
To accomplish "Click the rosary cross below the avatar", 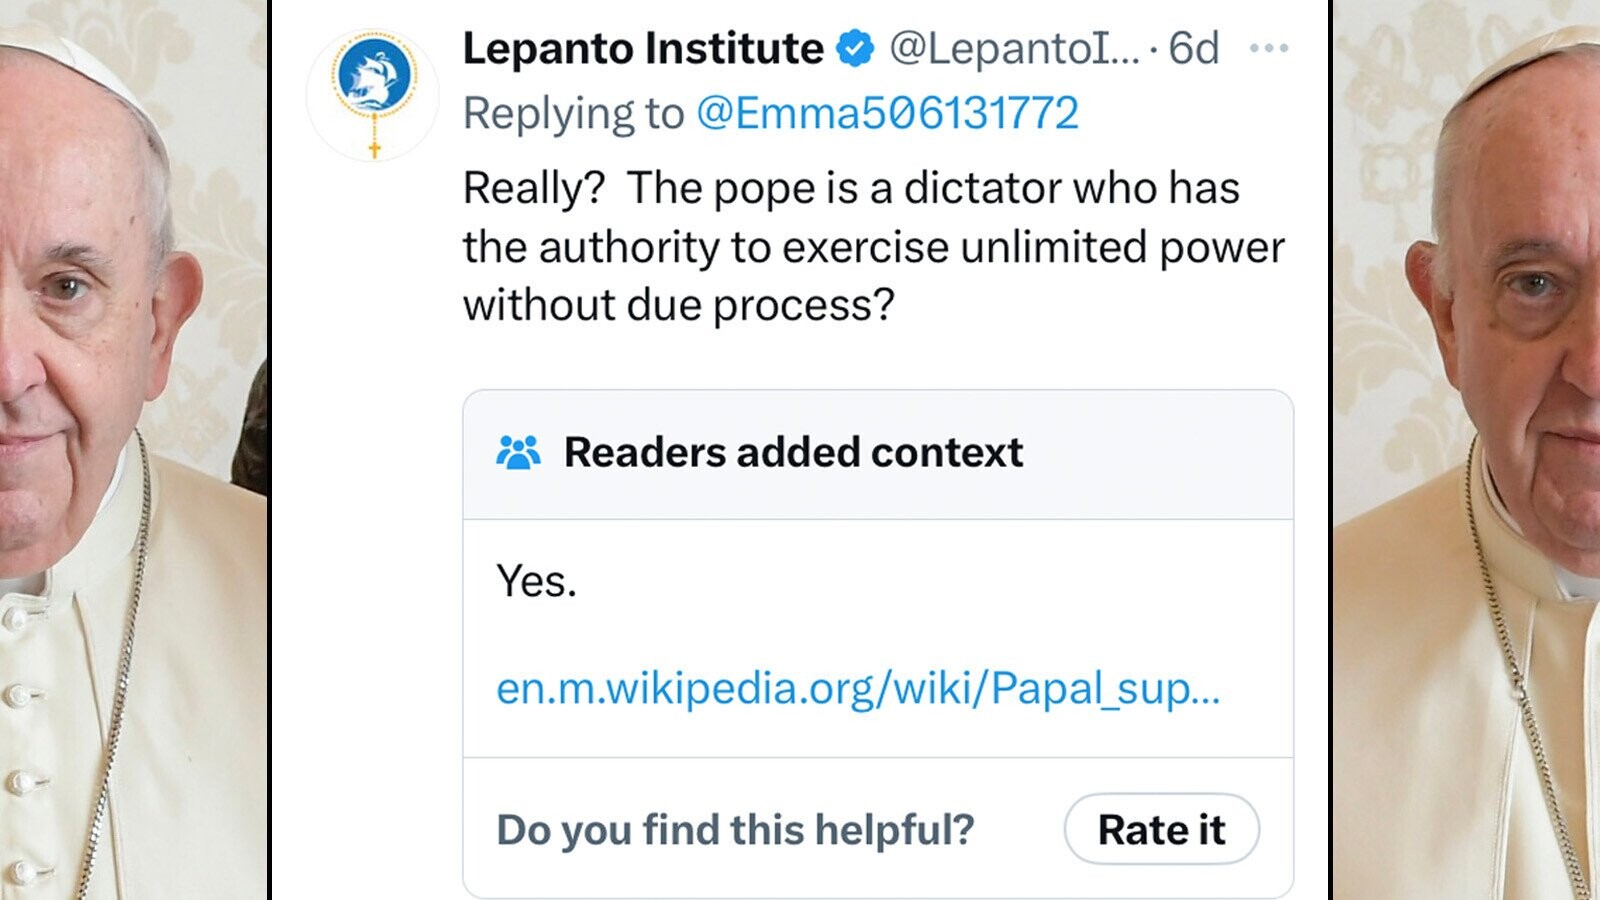I will pos(375,150).
